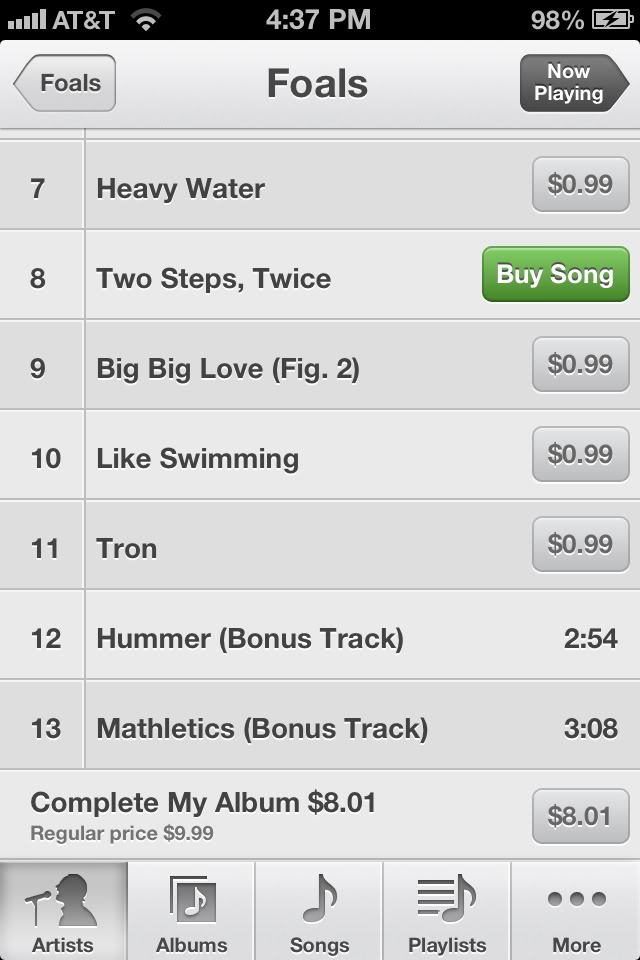
Task: Tap the $0.99 price next to Like Swimming
Action: [x=581, y=454]
